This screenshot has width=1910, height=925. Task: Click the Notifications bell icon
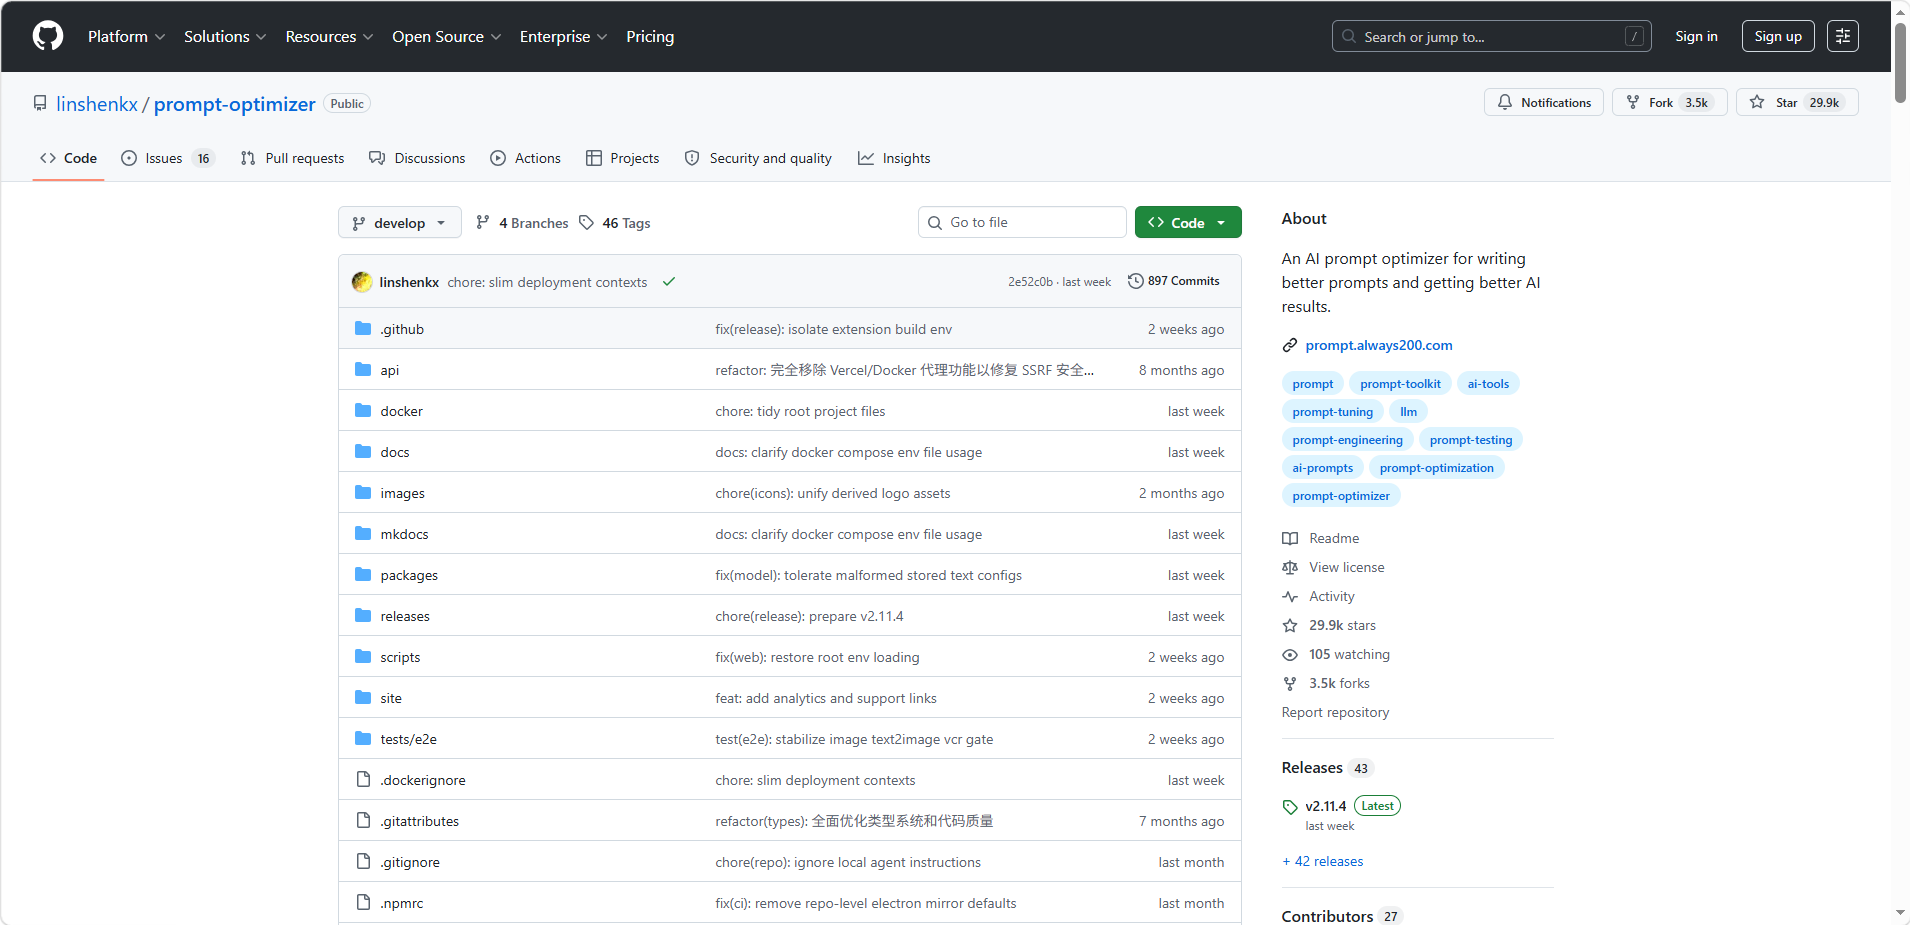coord(1504,102)
